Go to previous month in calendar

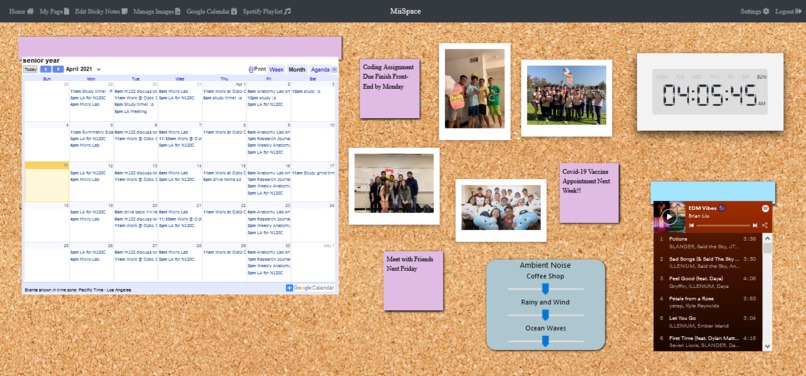pos(46,69)
